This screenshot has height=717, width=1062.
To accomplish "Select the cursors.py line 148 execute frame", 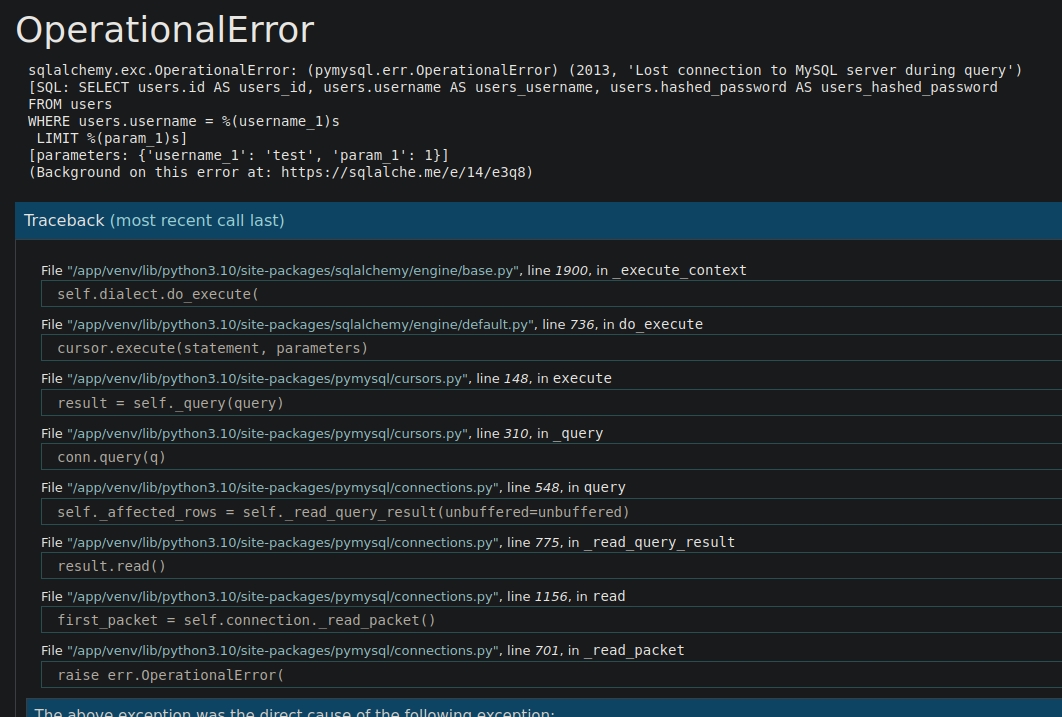I will point(325,378).
